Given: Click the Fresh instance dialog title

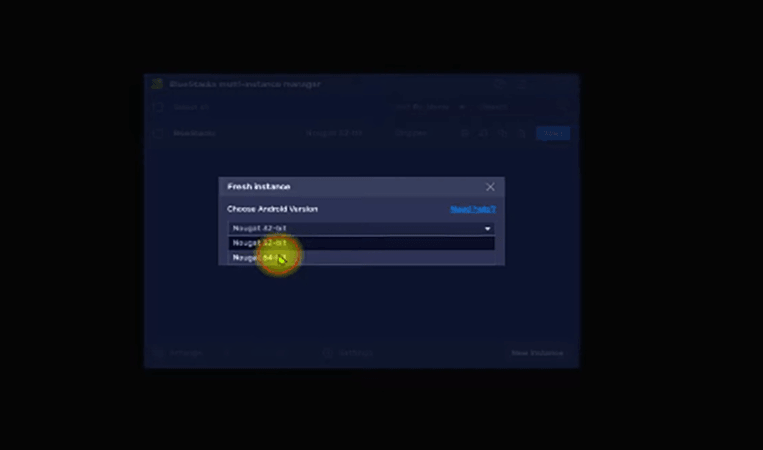Looking at the screenshot, I should pyautogui.click(x=258, y=187).
